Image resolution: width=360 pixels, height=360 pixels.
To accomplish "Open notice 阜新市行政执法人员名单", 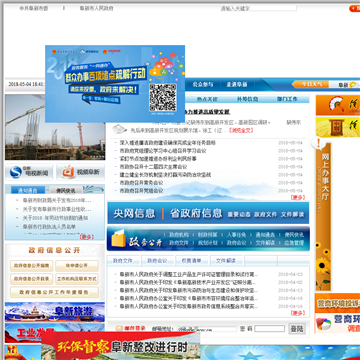I will point(49,227).
